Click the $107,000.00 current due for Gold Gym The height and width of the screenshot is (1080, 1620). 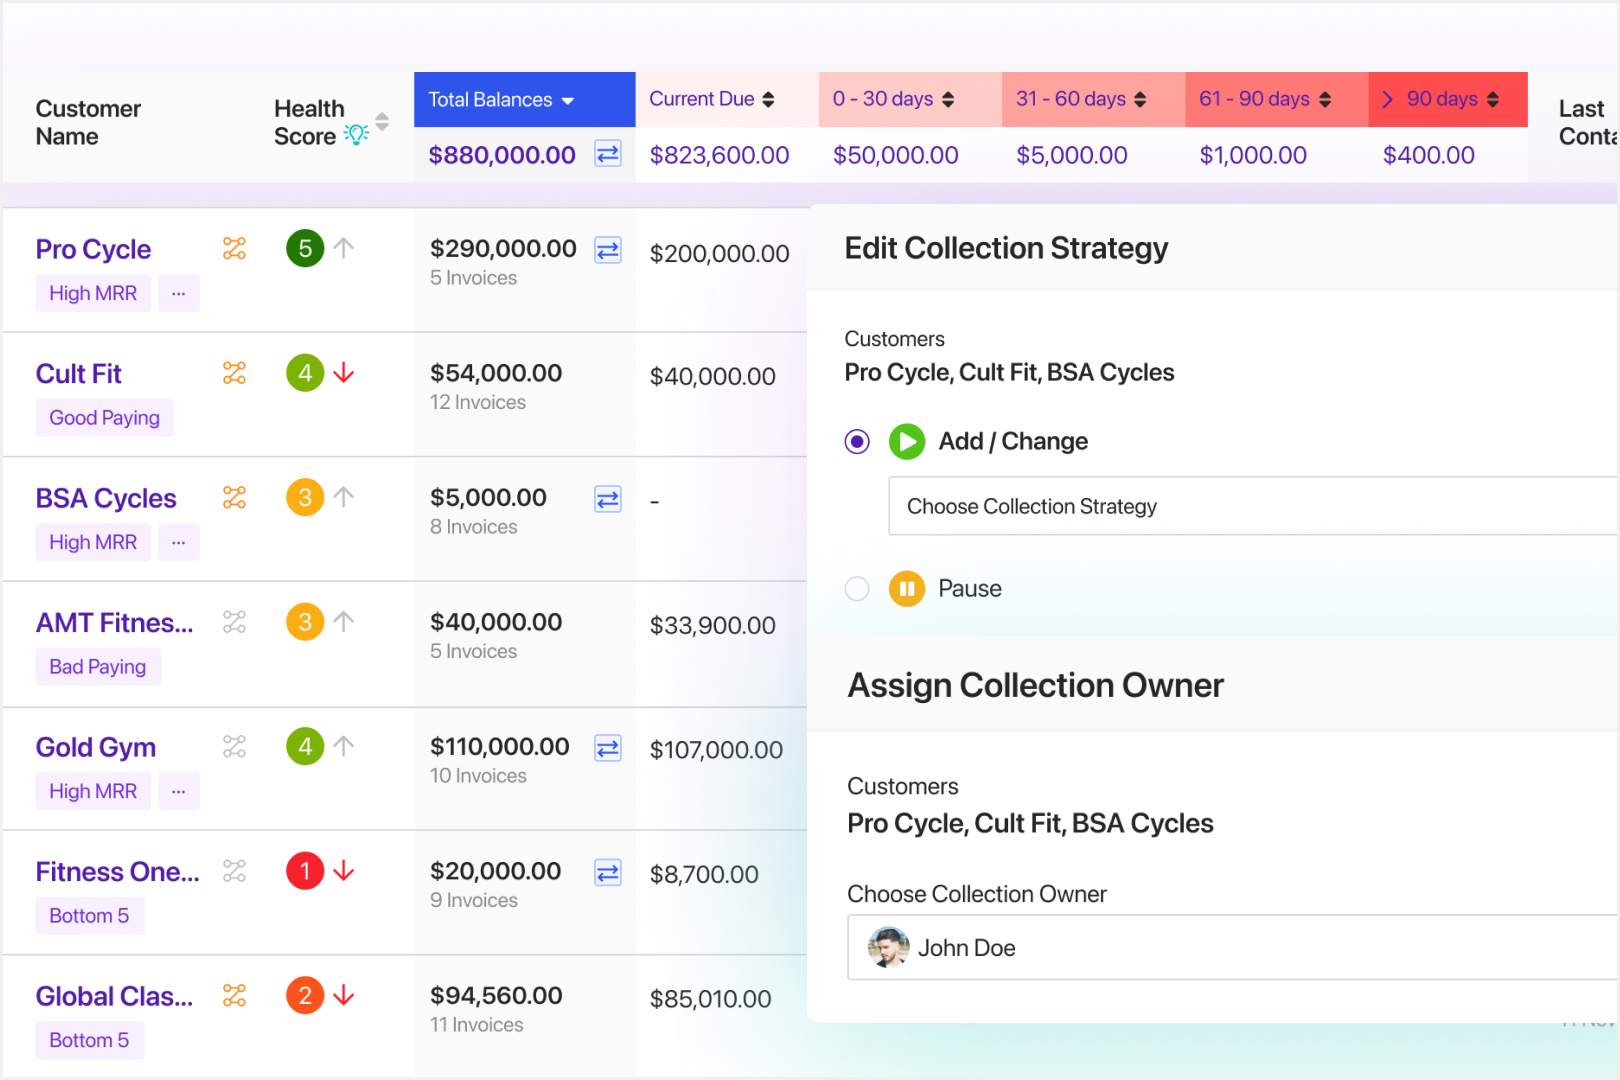(716, 750)
